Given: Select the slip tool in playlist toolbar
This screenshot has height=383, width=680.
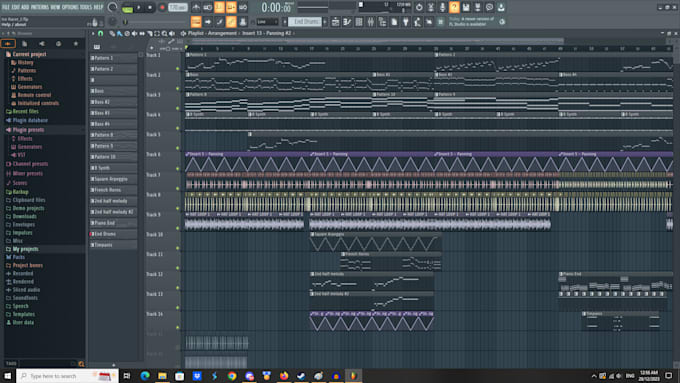Looking at the screenshot, I should pos(142,33).
